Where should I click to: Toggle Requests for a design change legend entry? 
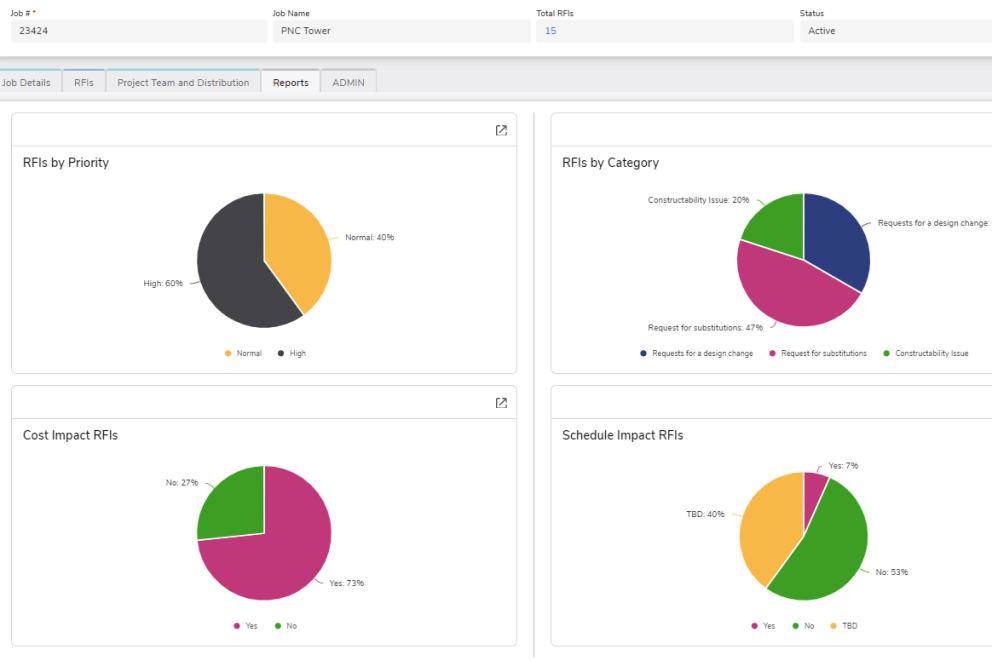coord(696,353)
